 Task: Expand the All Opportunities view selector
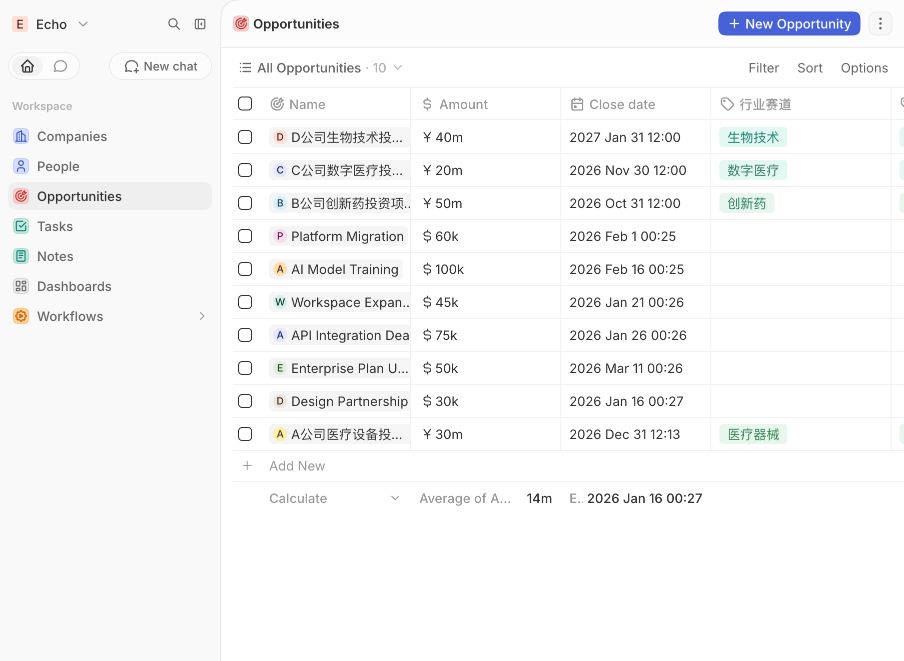click(x=321, y=68)
